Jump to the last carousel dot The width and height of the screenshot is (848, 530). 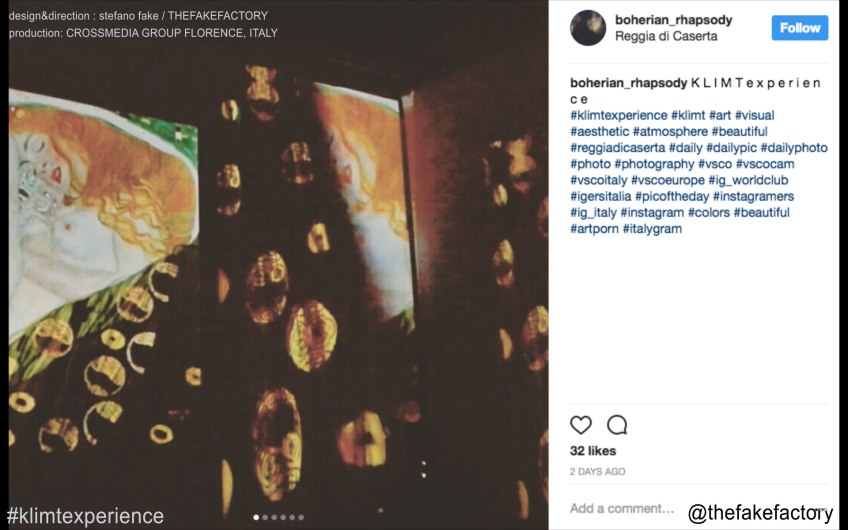point(301,518)
